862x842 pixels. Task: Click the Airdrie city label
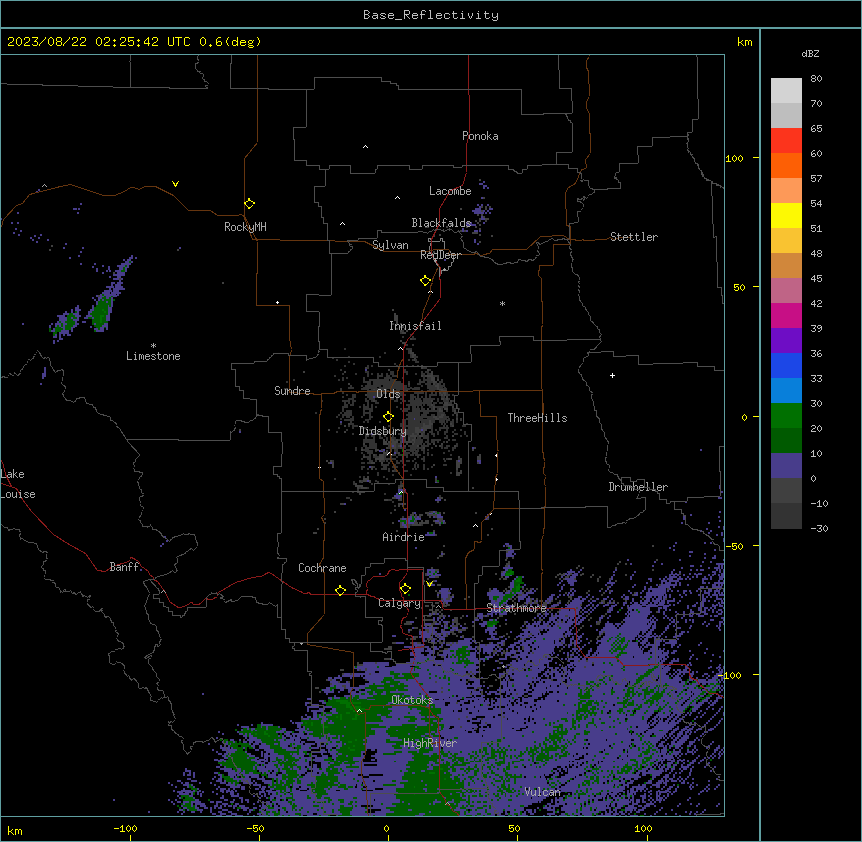pos(404,537)
